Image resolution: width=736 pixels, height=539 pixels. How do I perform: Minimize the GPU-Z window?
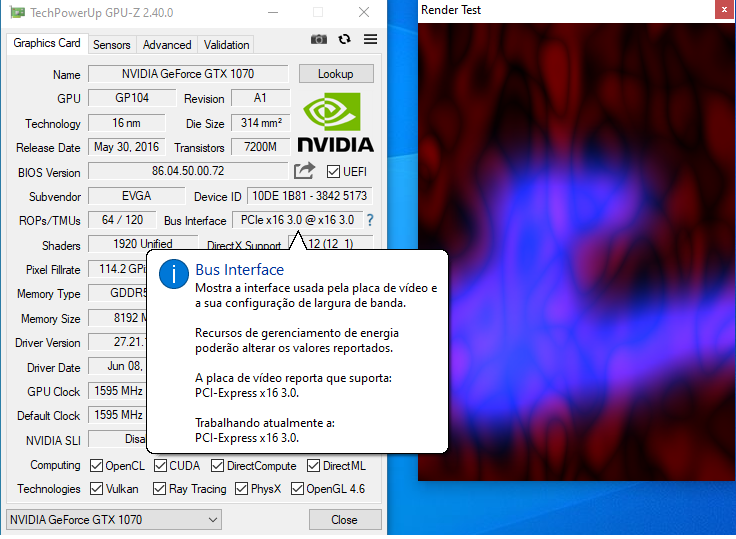(x=273, y=13)
